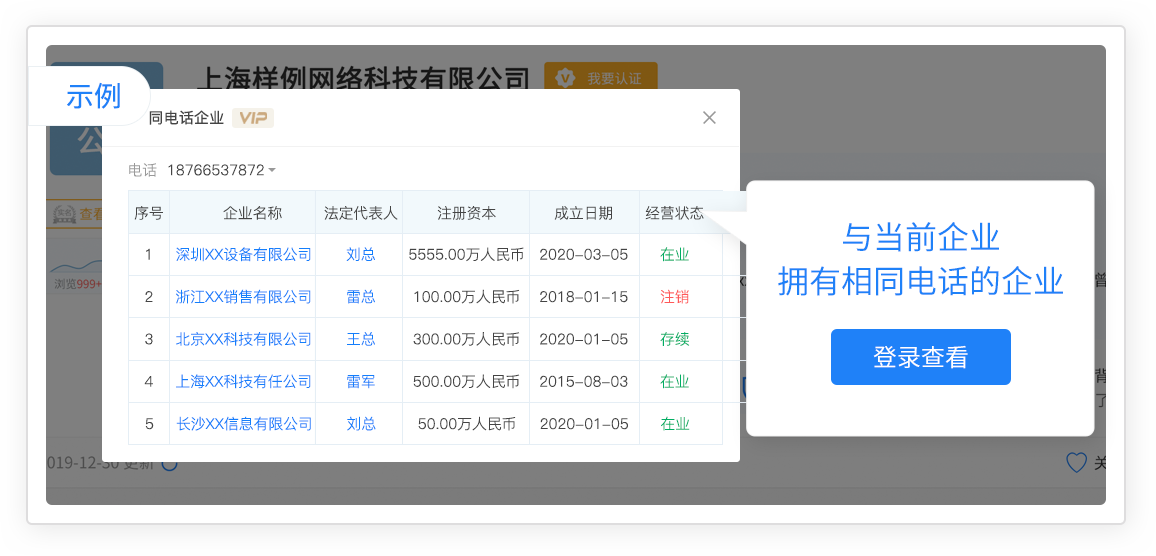The height and width of the screenshot is (556, 1156).
Task: View legal representative 雷军
Action: click(360, 381)
